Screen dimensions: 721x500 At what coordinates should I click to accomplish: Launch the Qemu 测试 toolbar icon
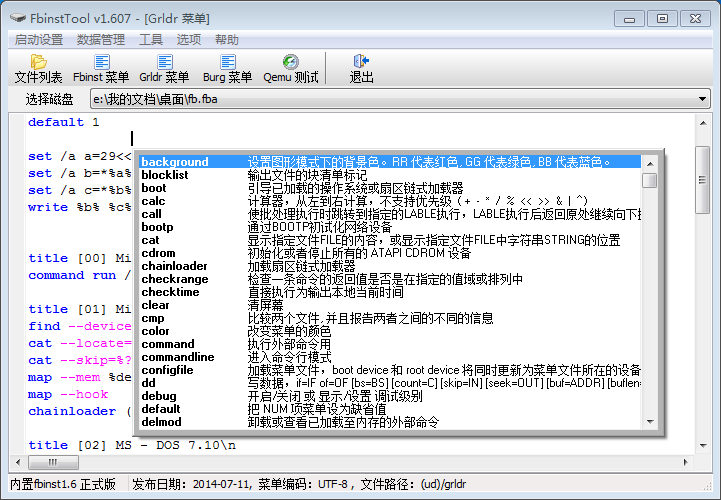(x=291, y=69)
